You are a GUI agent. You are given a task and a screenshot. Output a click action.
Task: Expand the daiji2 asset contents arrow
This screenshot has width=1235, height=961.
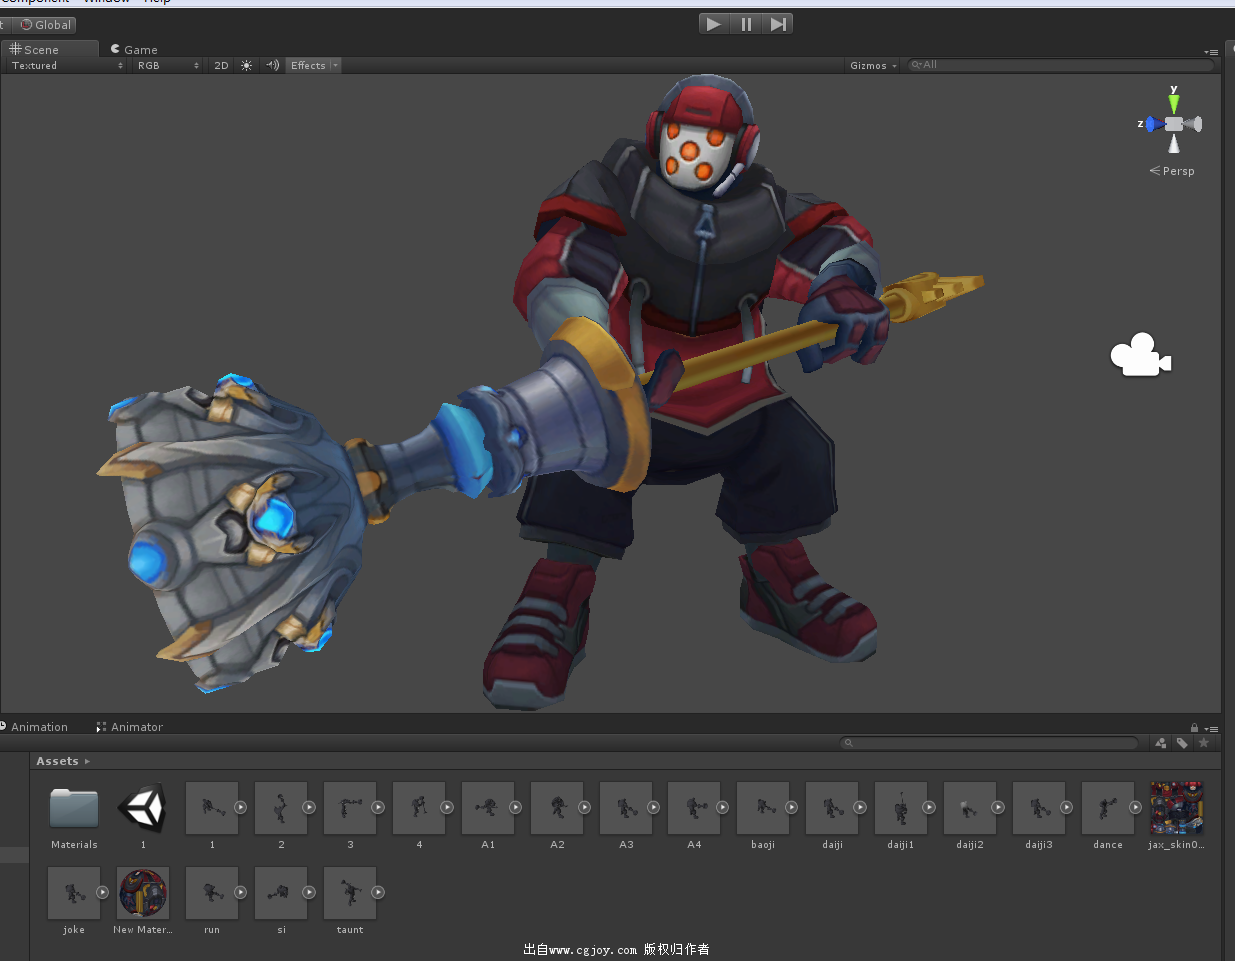point(998,807)
